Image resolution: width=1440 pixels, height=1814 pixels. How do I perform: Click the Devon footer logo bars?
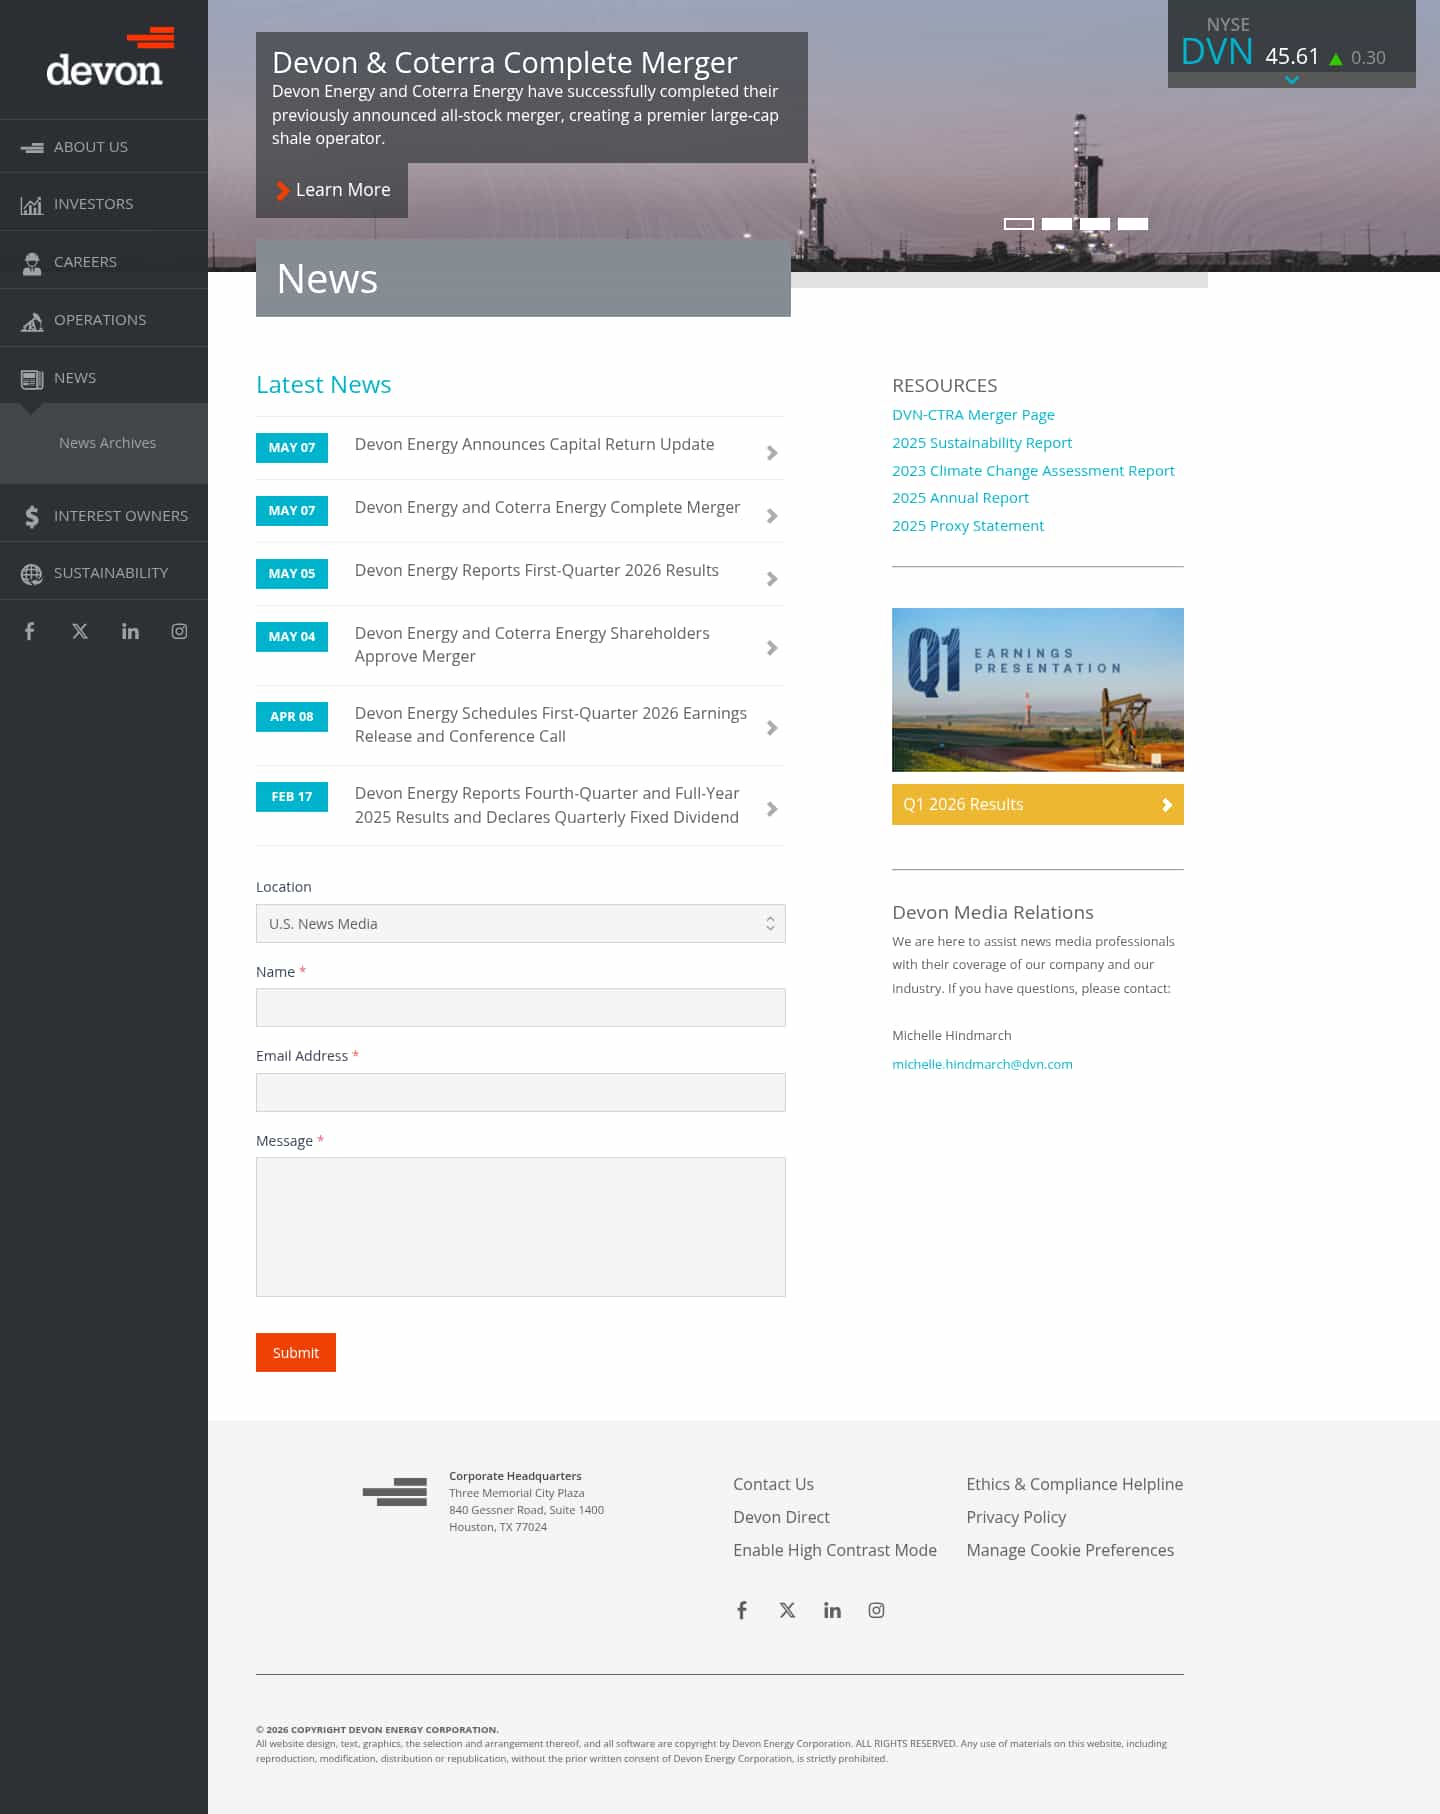tap(395, 1492)
